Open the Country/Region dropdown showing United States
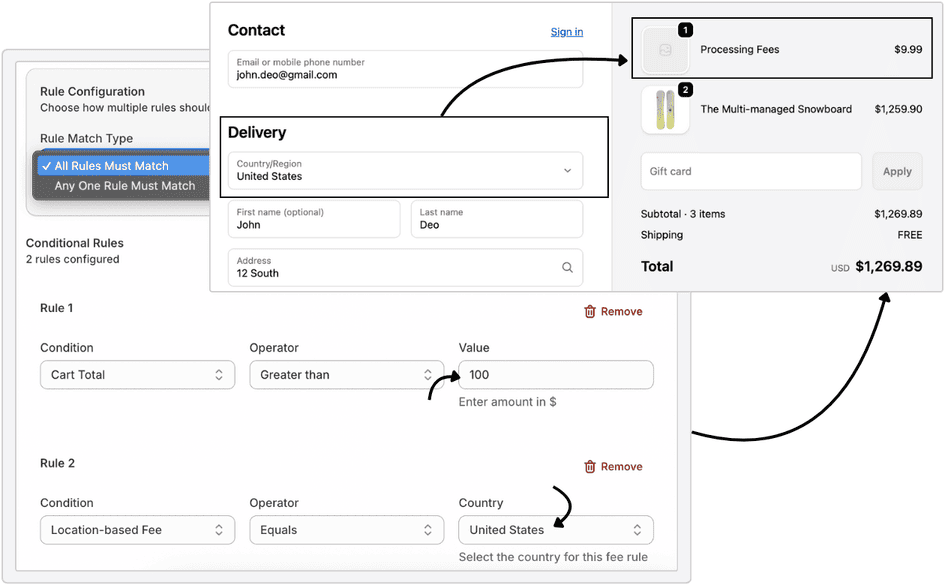Image resolution: width=945 pixels, height=585 pixels. click(404, 170)
